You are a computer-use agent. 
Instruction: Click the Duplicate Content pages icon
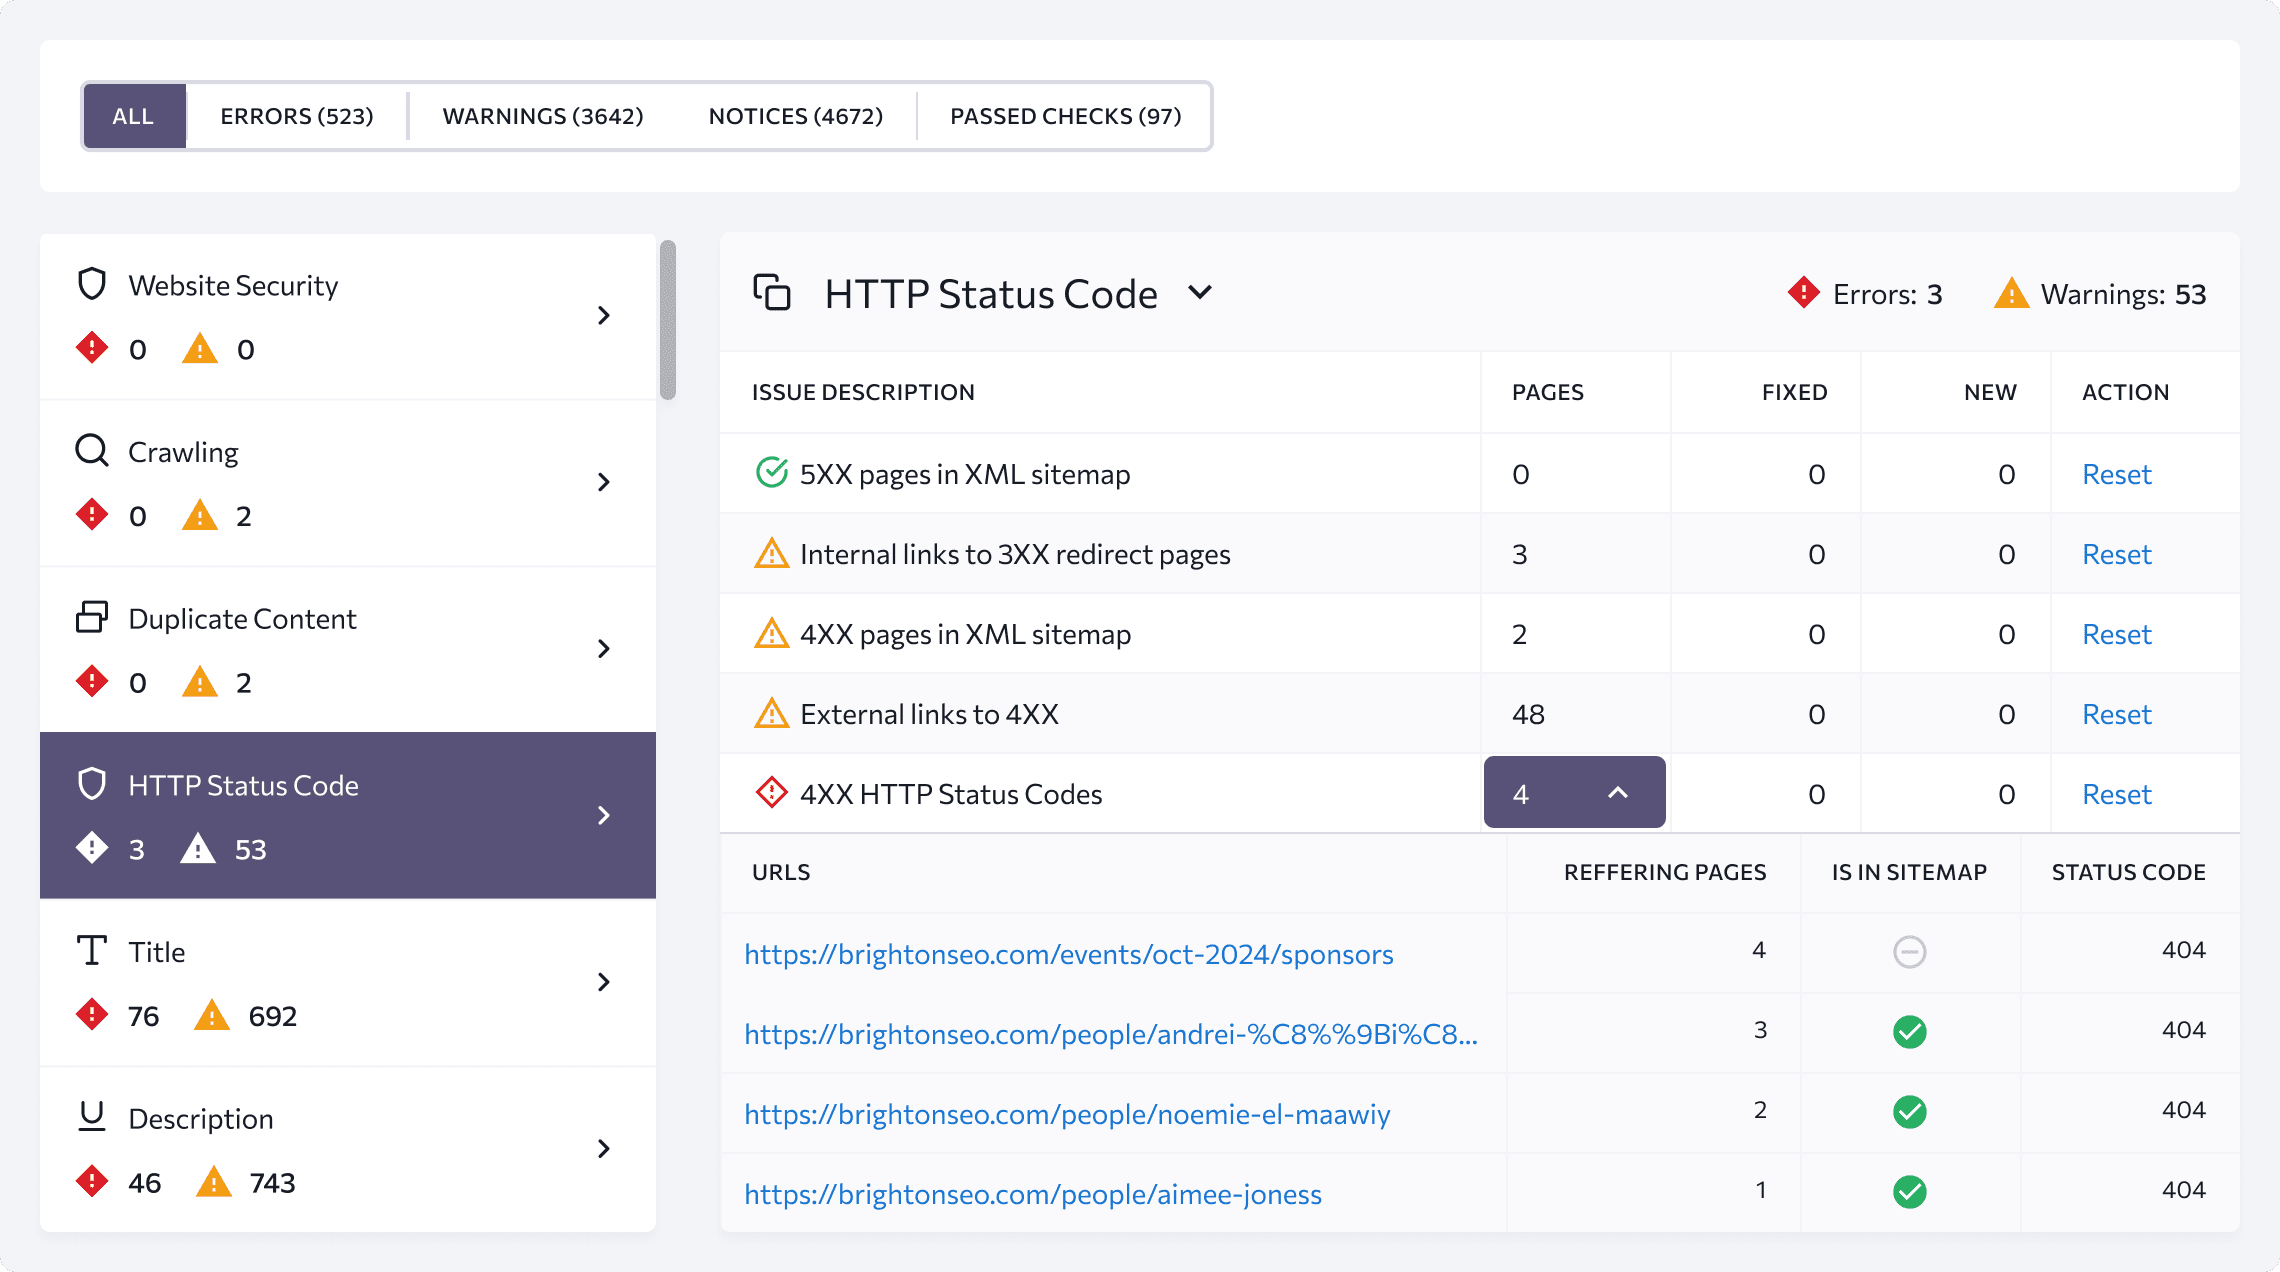click(92, 617)
